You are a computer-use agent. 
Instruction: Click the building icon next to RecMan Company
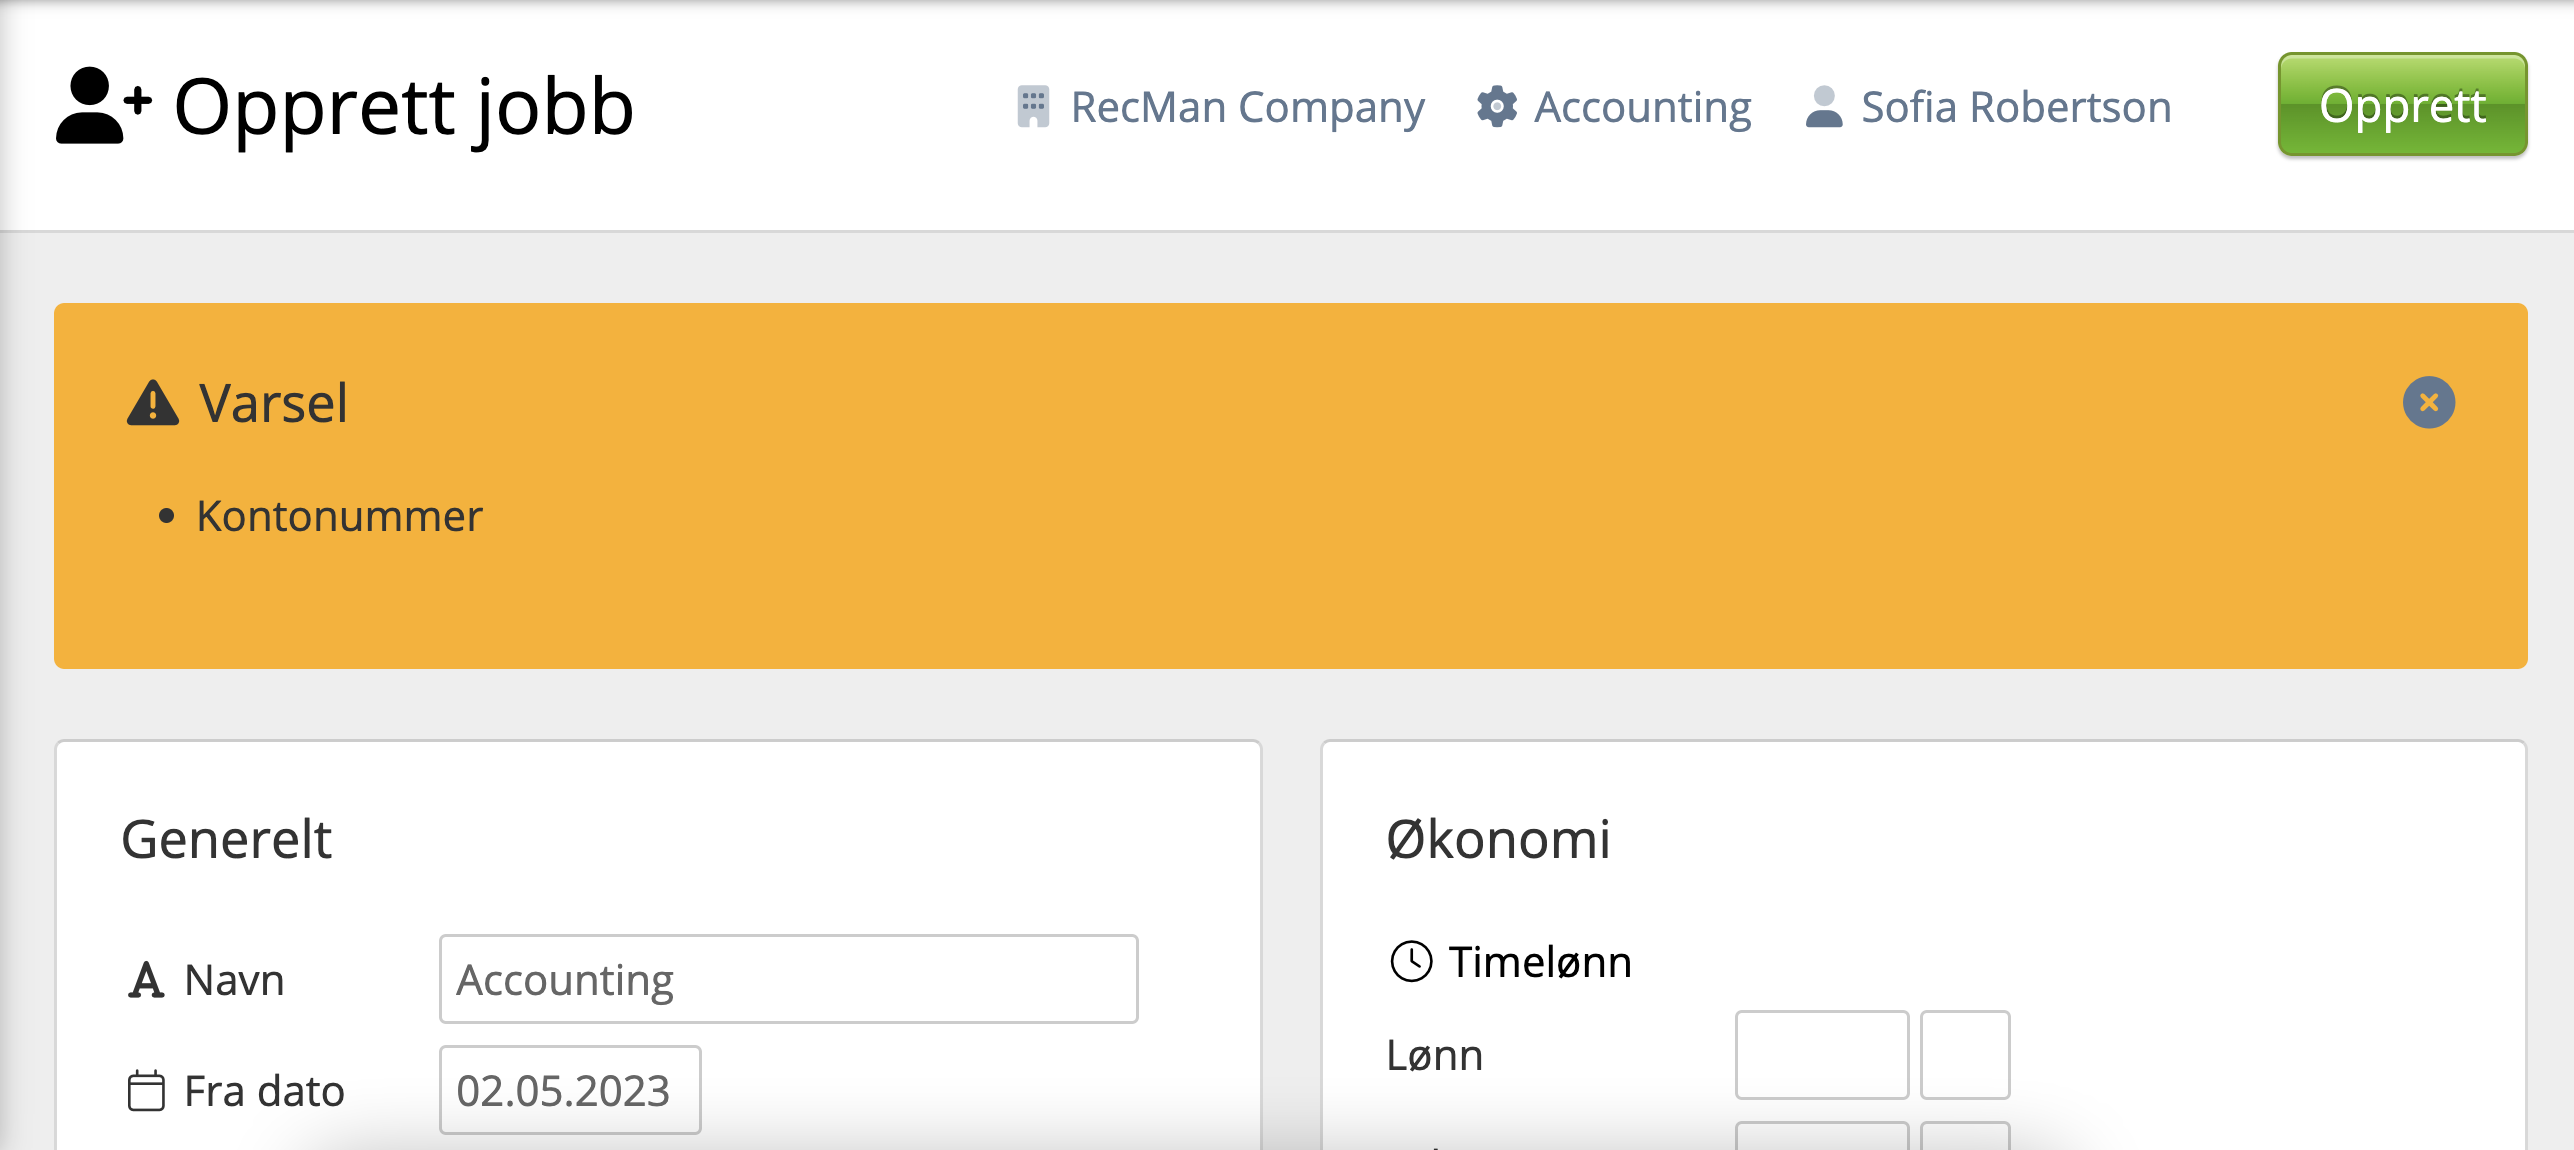point(1033,106)
